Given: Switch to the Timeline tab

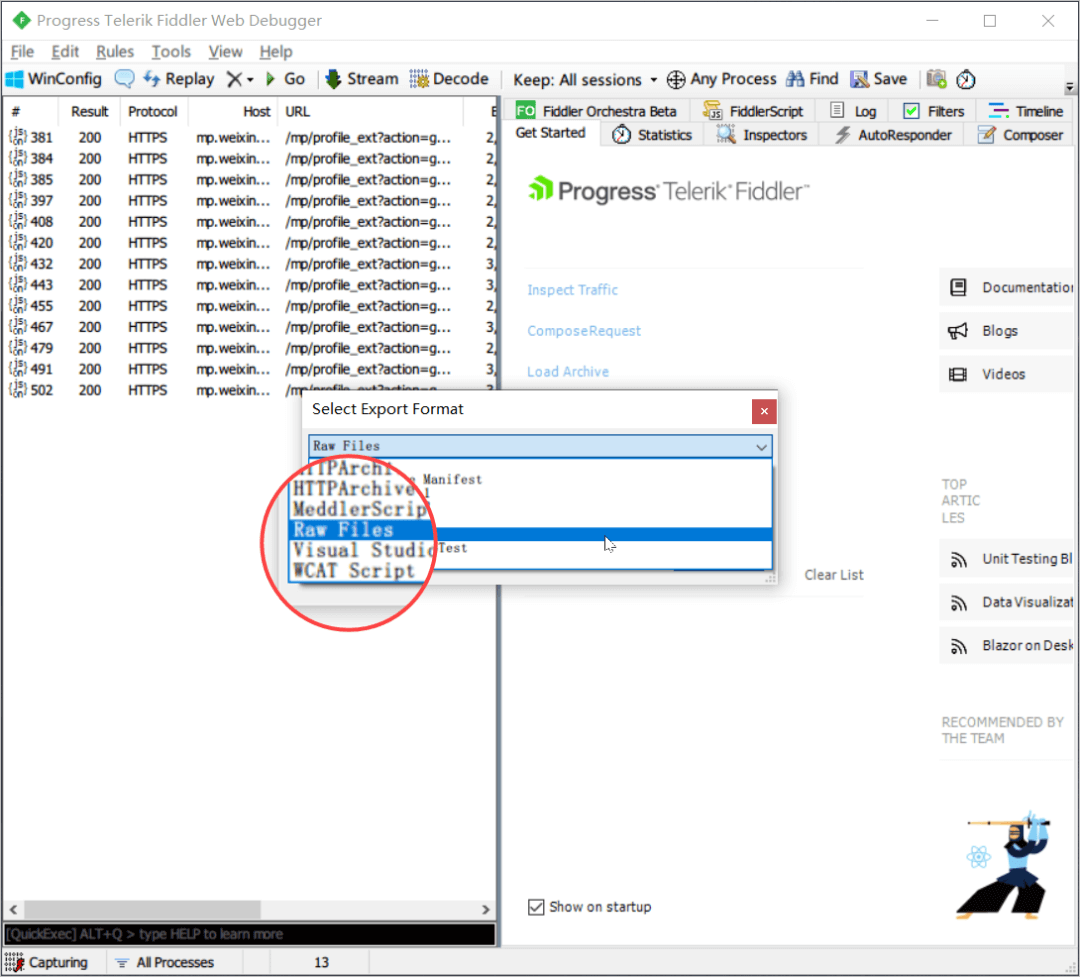Looking at the screenshot, I should coord(1026,111).
